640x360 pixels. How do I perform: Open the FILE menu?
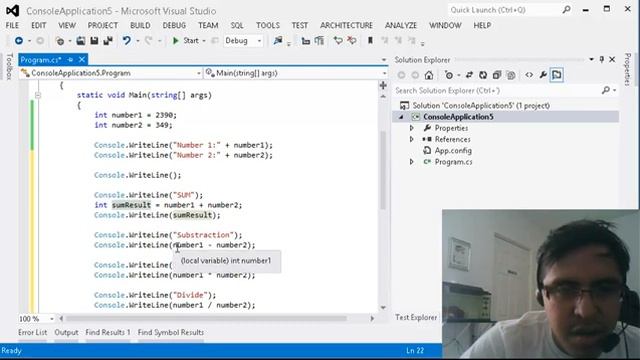click(12, 25)
